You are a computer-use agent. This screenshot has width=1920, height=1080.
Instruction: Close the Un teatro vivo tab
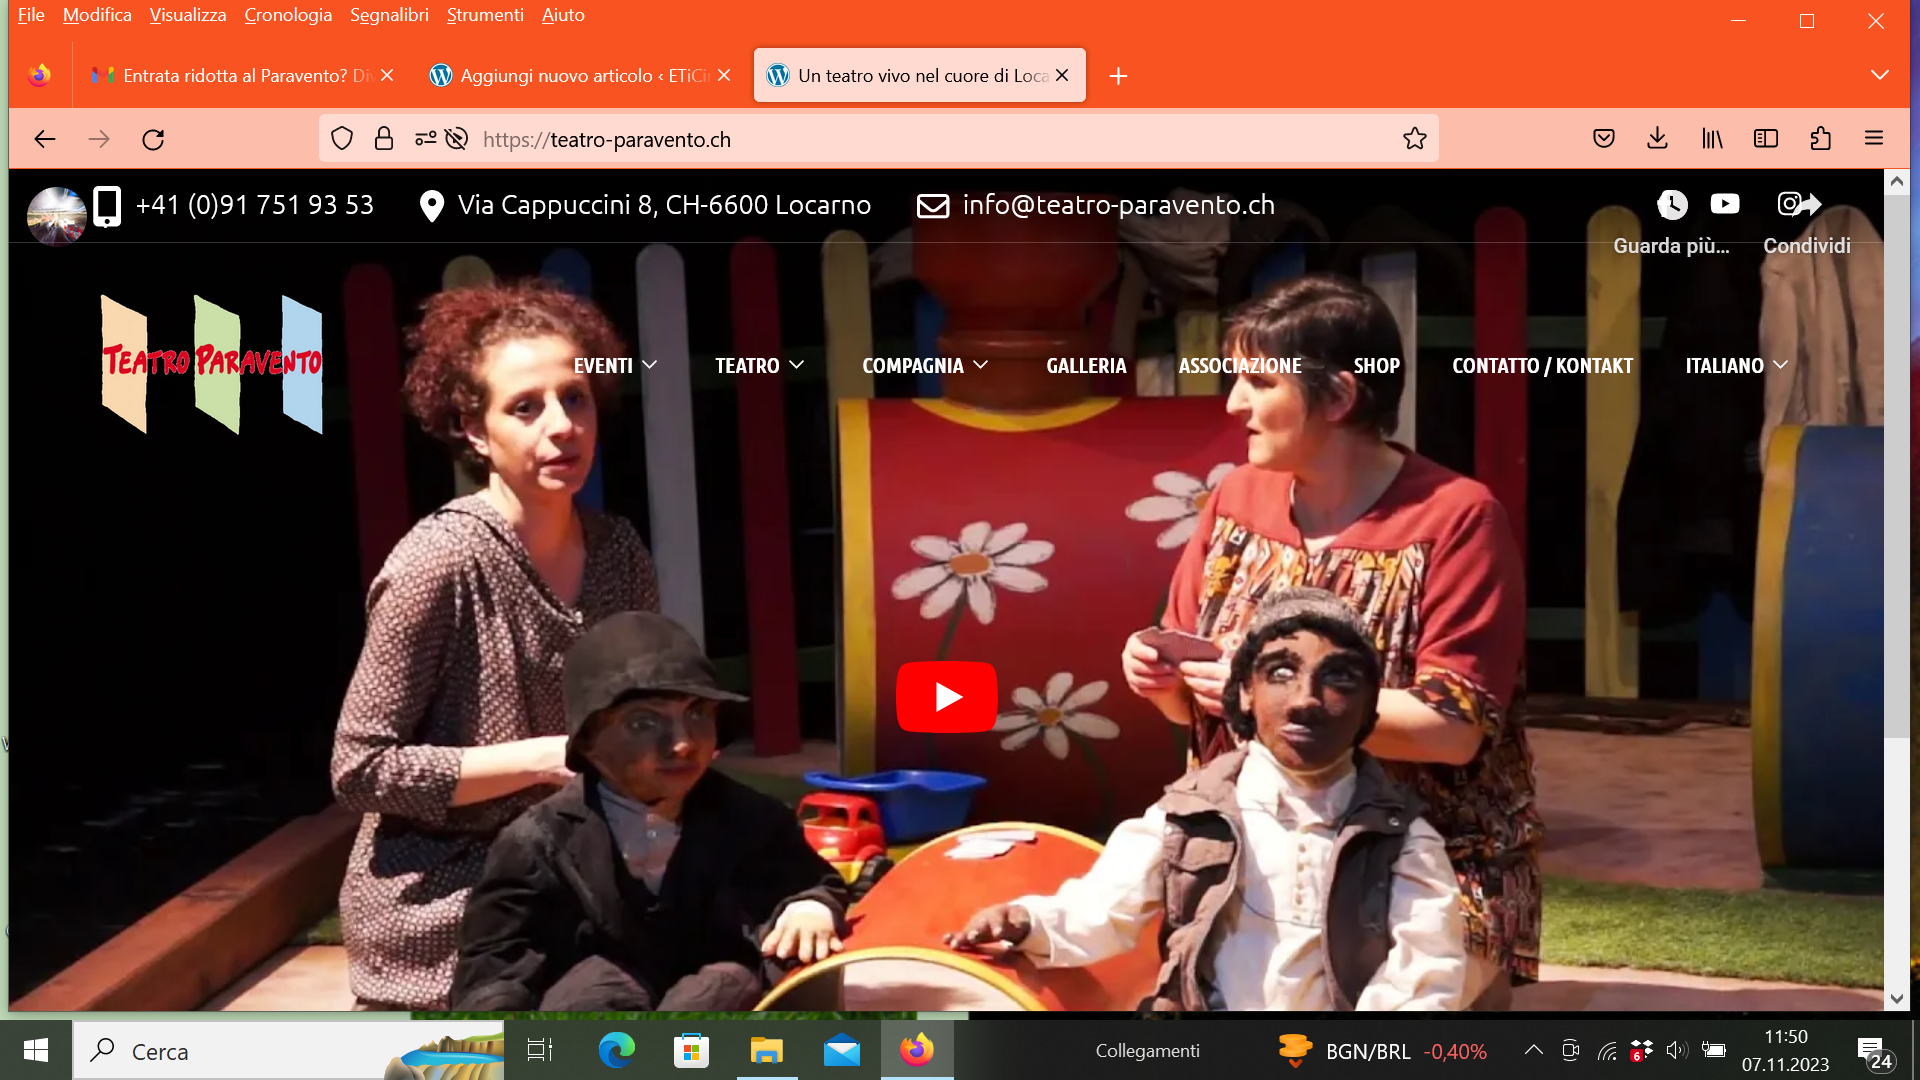pos(1062,76)
